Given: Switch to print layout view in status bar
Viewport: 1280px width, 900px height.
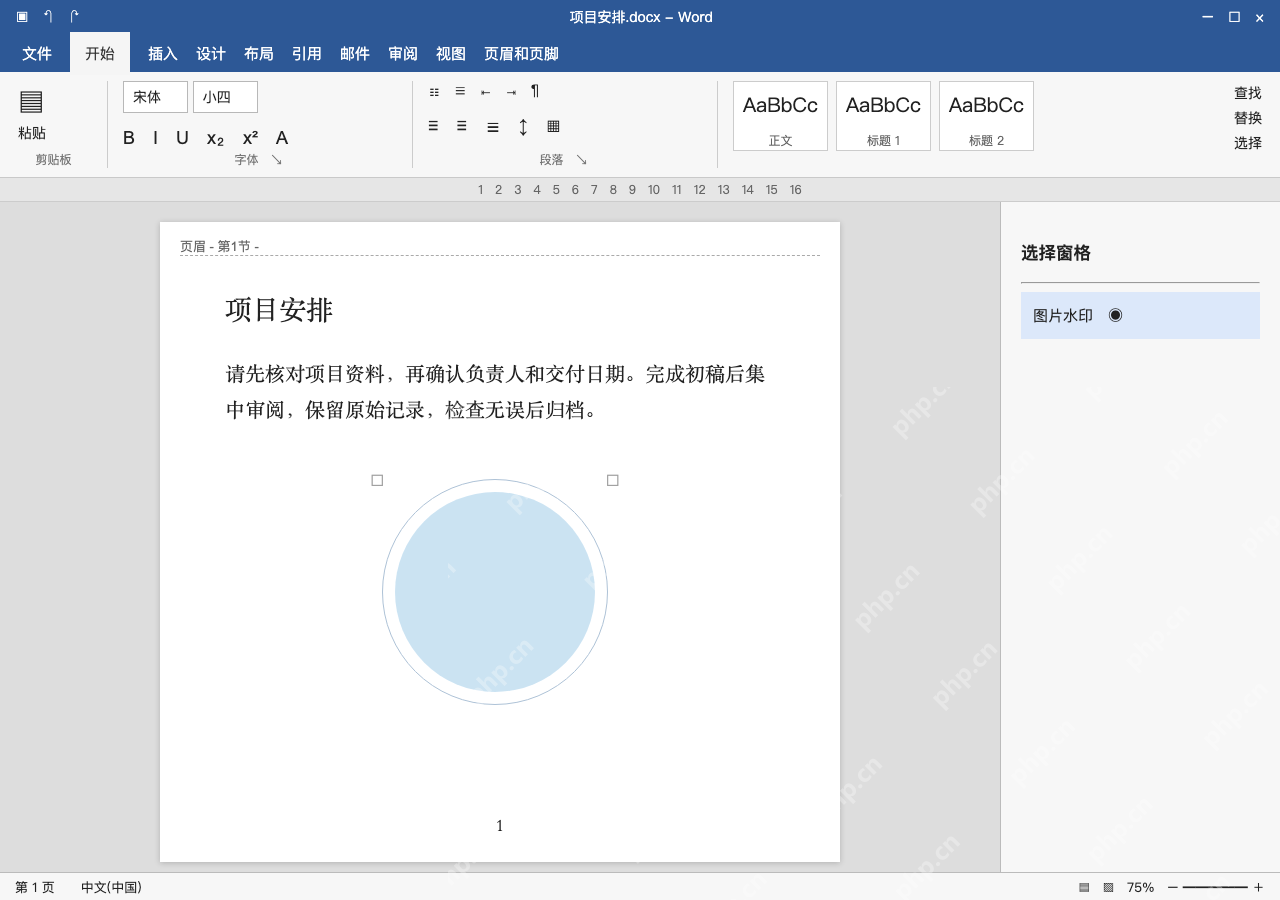Looking at the screenshot, I should [1084, 887].
